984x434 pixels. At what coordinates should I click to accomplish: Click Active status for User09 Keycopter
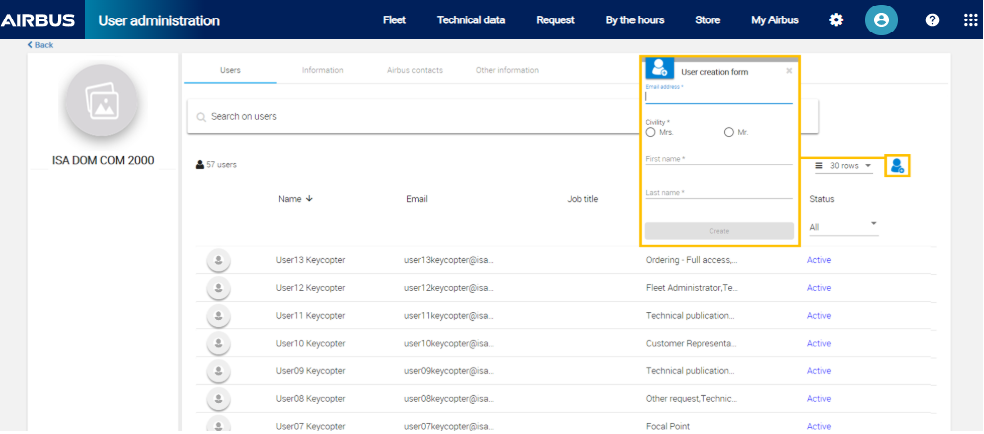pos(818,371)
